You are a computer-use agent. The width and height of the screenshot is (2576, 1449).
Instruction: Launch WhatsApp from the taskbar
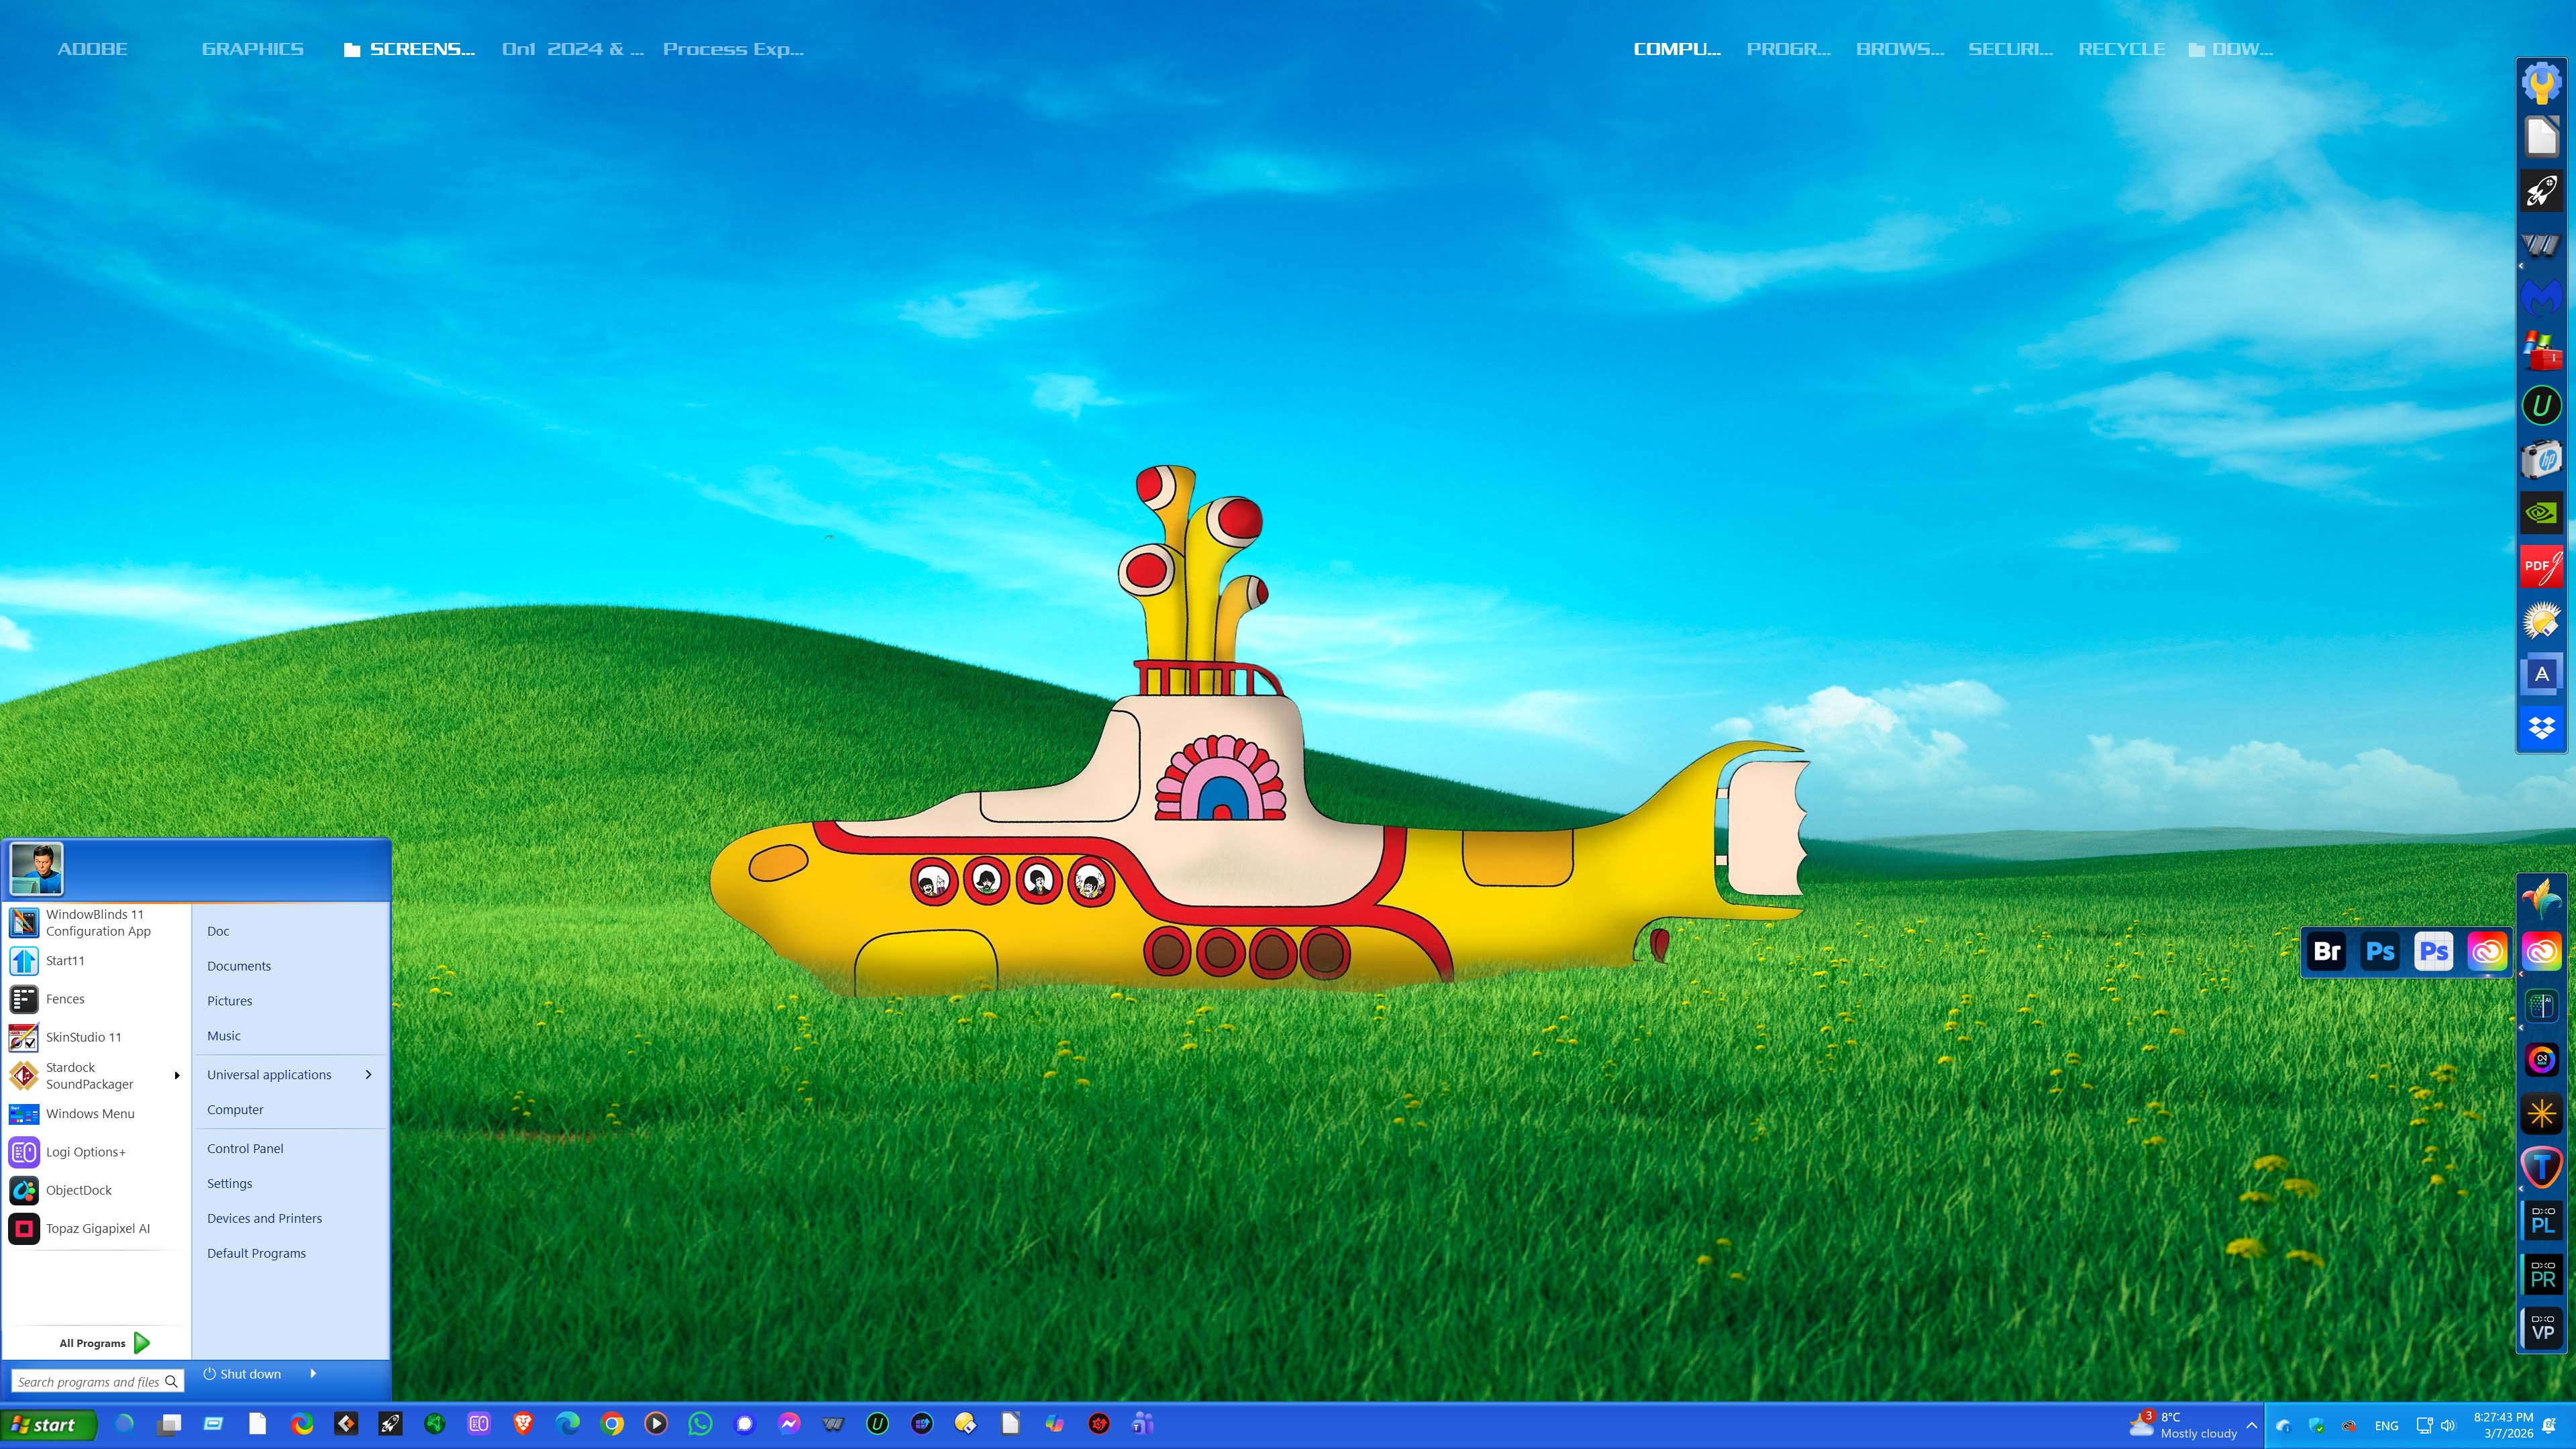[x=700, y=1424]
